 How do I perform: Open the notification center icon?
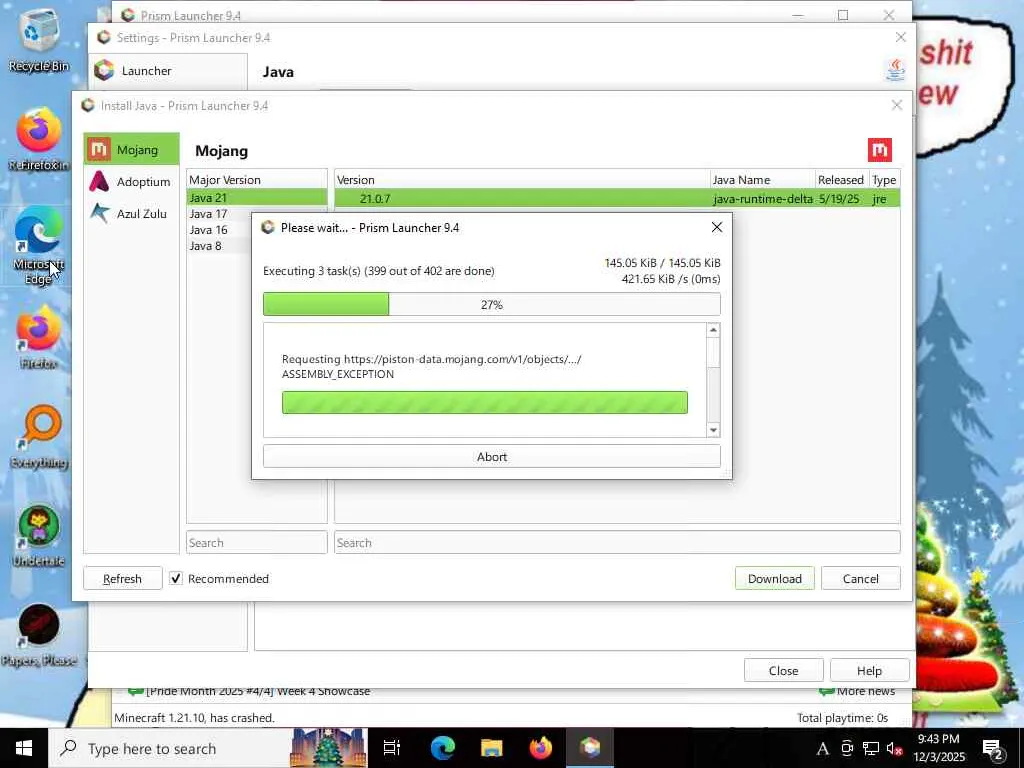pos(993,749)
